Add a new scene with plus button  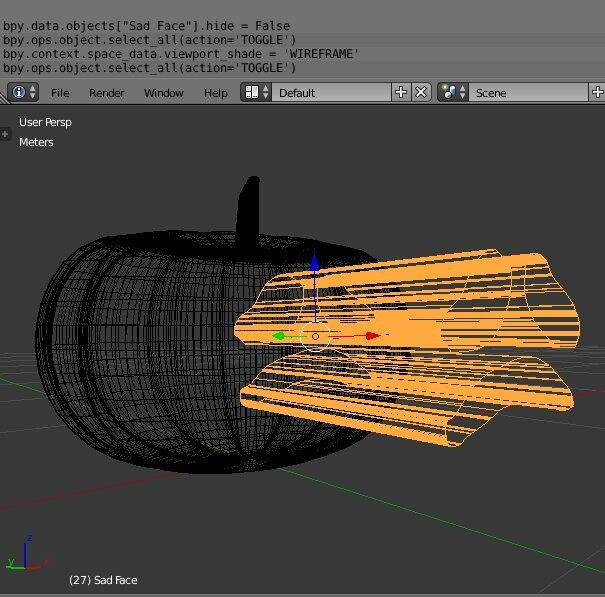pos(597,93)
